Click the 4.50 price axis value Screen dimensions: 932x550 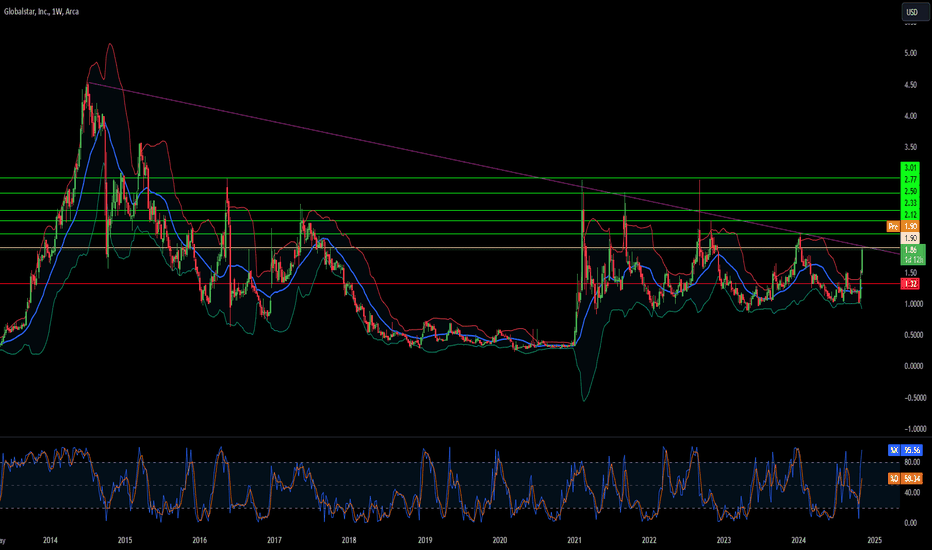click(910, 85)
